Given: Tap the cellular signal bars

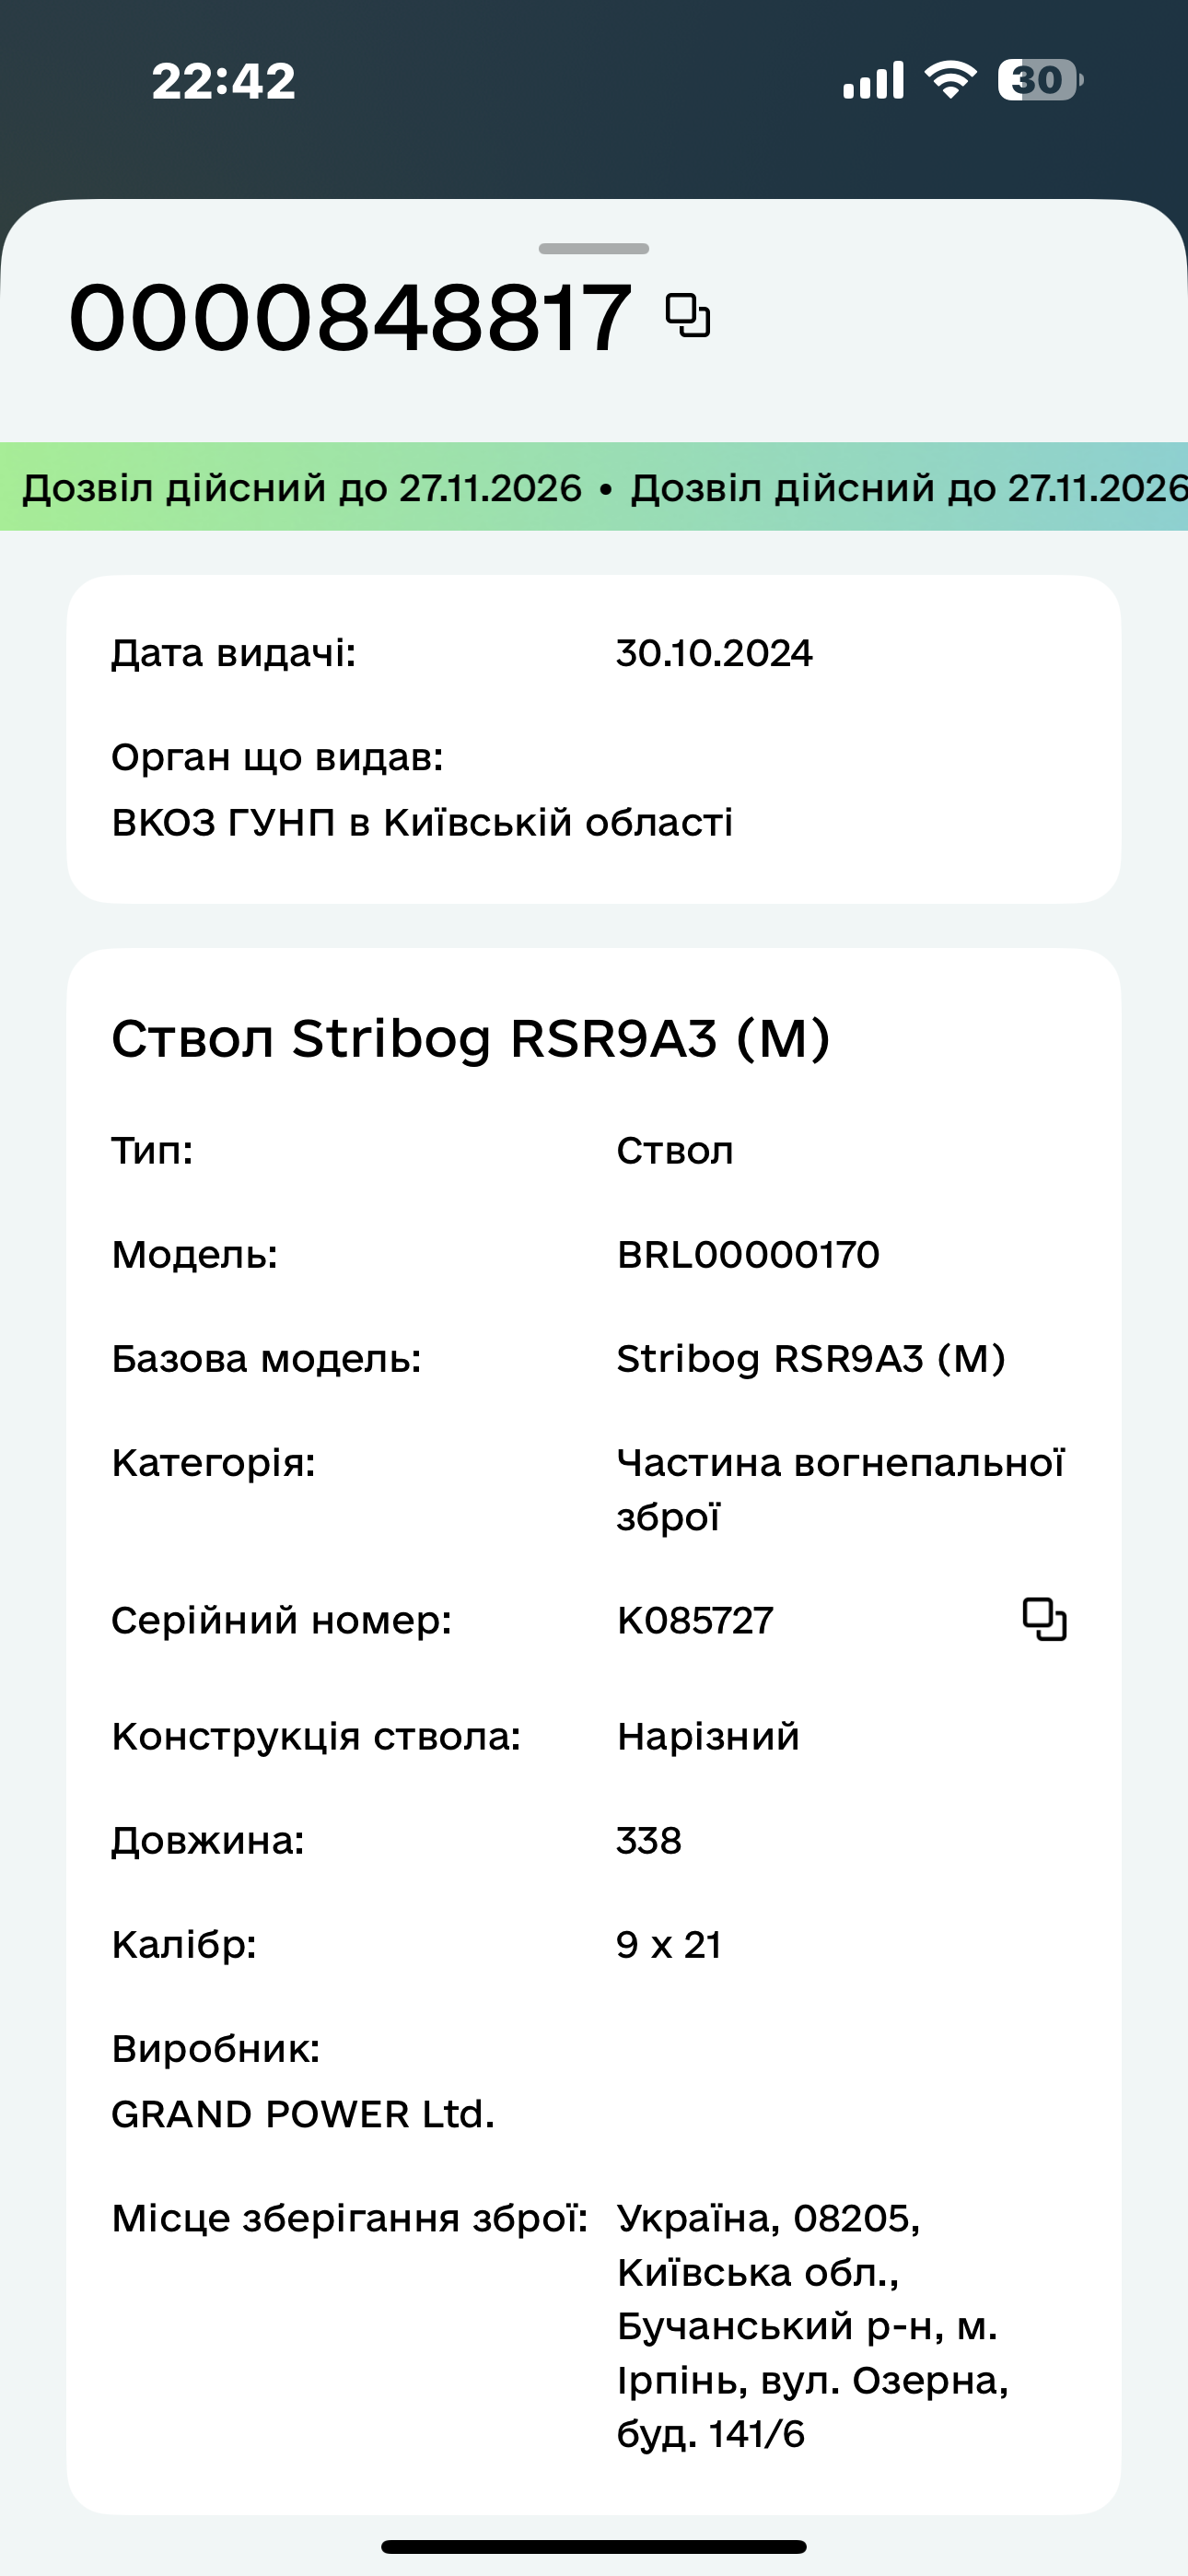Looking at the screenshot, I should pyautogui.click(x=873, y=80).
